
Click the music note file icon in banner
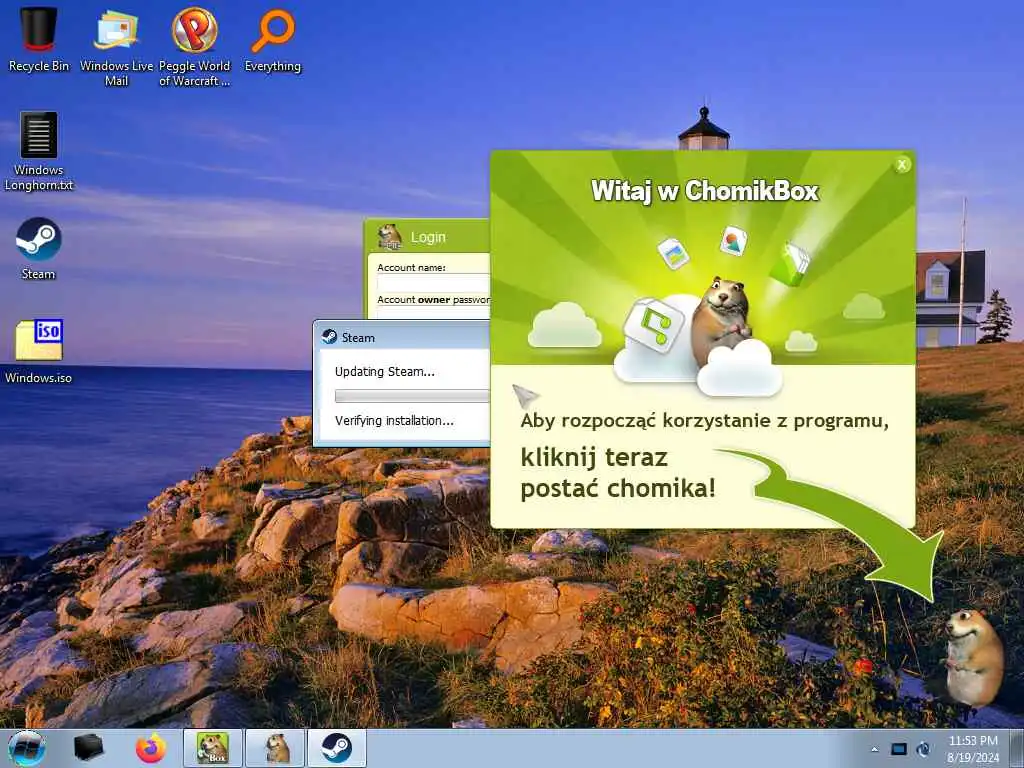click(x=654, y=325)
